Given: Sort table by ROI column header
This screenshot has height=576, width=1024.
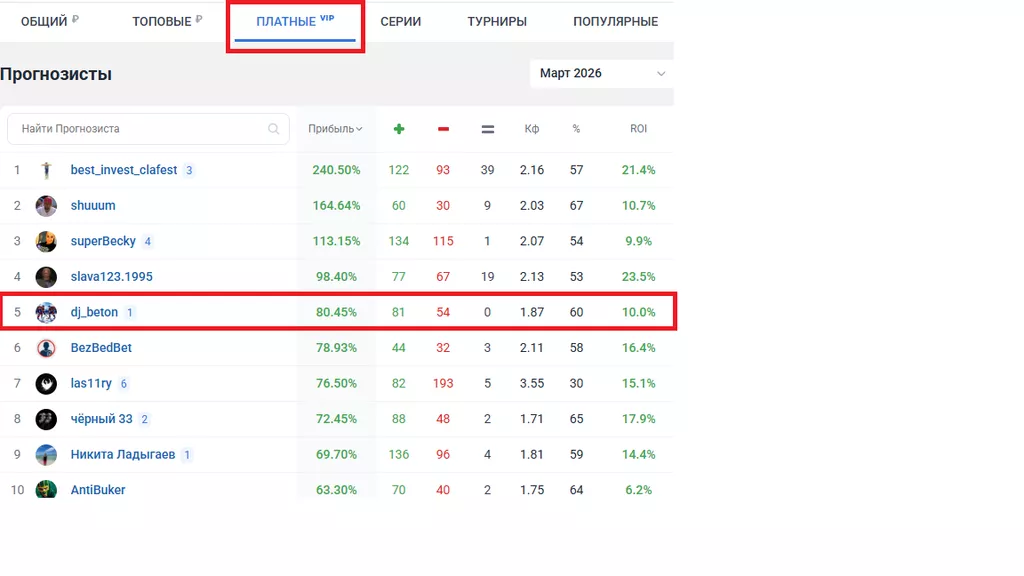Looking at the screenshot, I should pyautogui.click(x=638, y=129).
